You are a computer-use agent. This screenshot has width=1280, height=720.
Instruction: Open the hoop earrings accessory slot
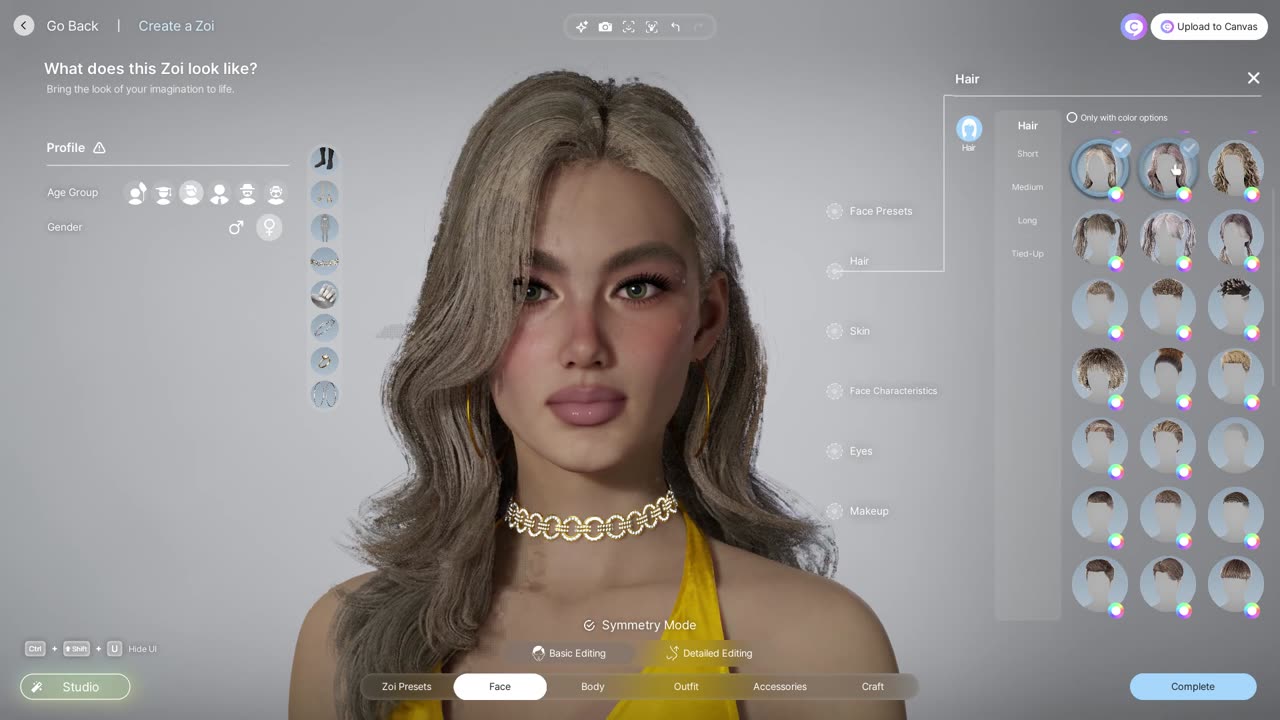[324, 394]
